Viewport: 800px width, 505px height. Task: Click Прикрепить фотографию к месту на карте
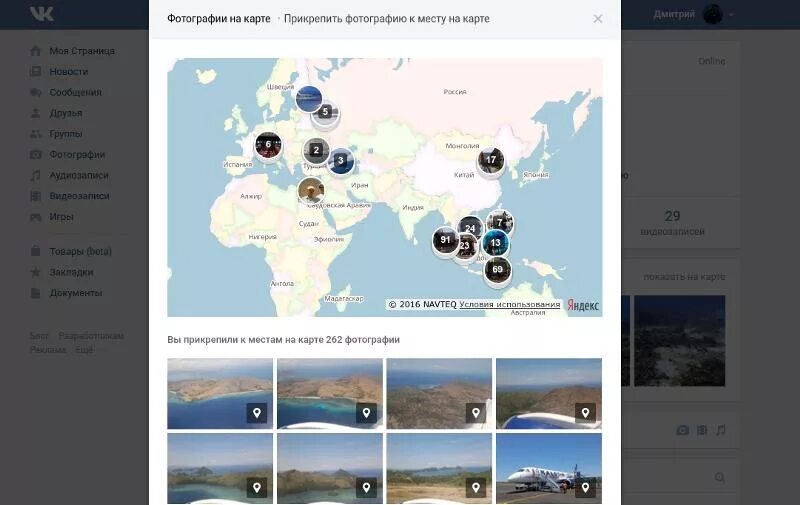point(387,19)
